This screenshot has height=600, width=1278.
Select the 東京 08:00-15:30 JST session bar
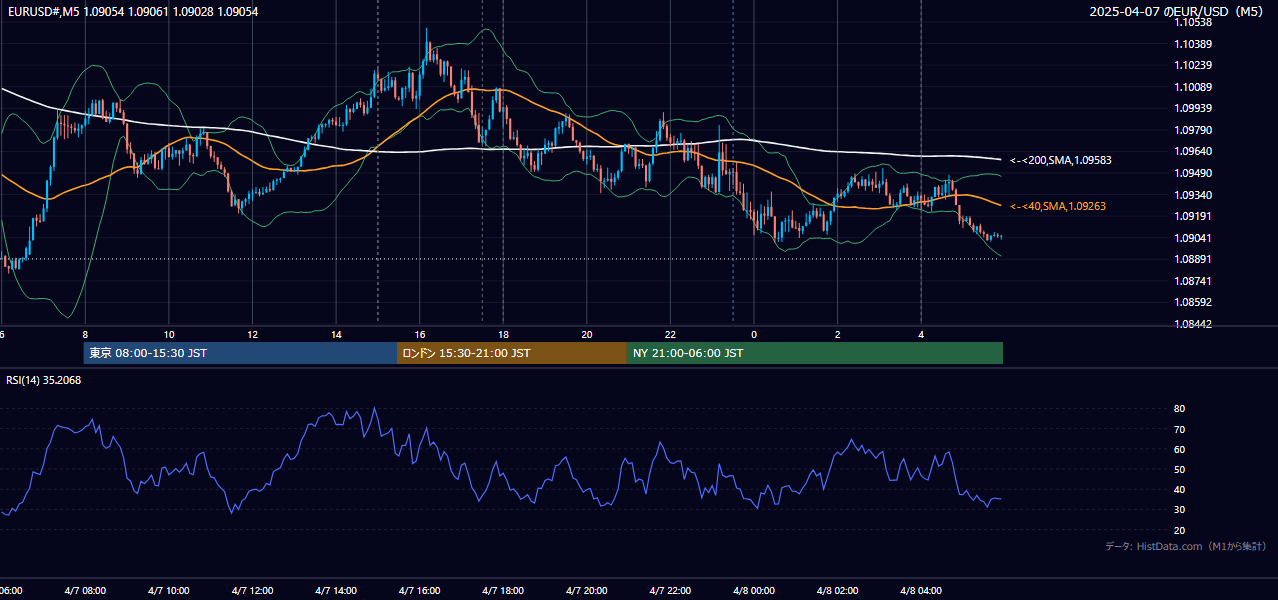click(x=241, y=353)
